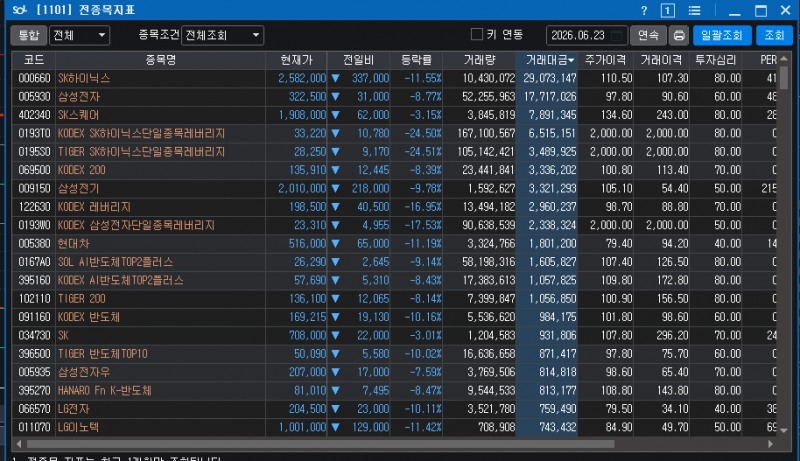Image resolution: width=800 pixels, height=461 pixels.
Task: Click 삼성전기 change amount 218,000
Action: coord(370,189)
